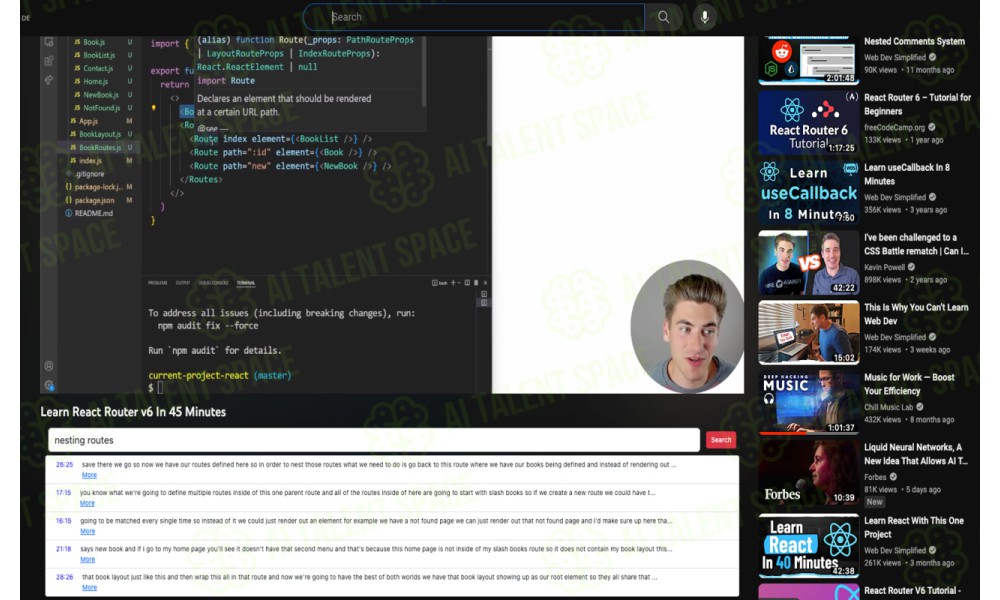The image size is (1000, 600).
Task: Click the red Search button
Action: pos(721,440)
